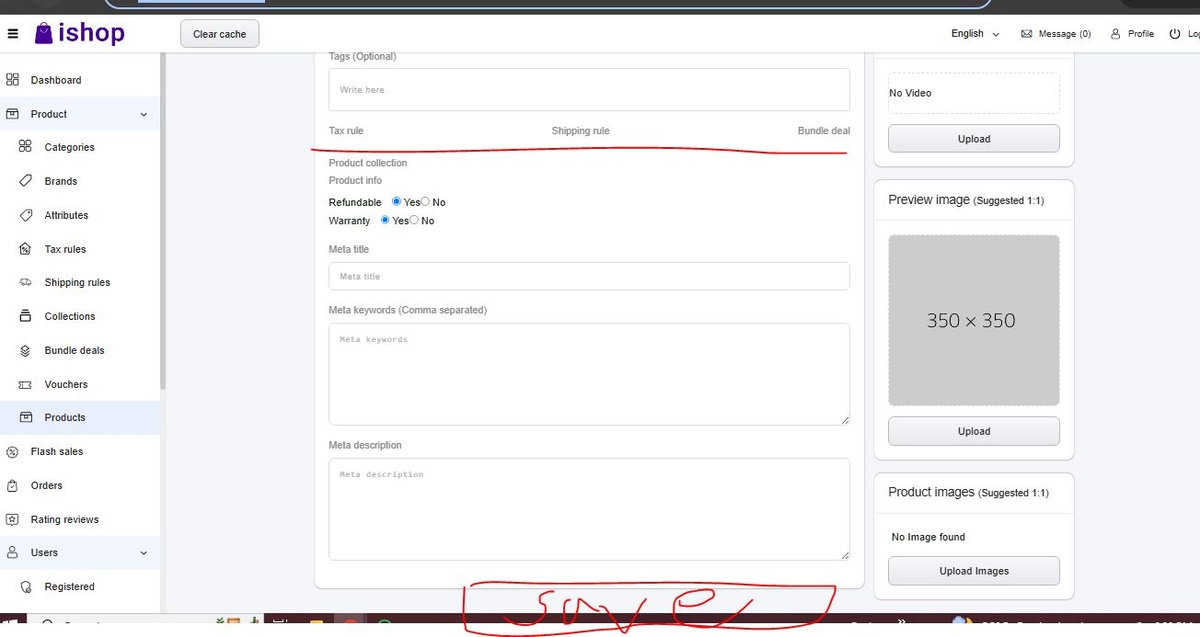Select Yes for Refundable
Image resolution: width=1200 pixels, height=637 pixels.
click(x=397, y=202)
